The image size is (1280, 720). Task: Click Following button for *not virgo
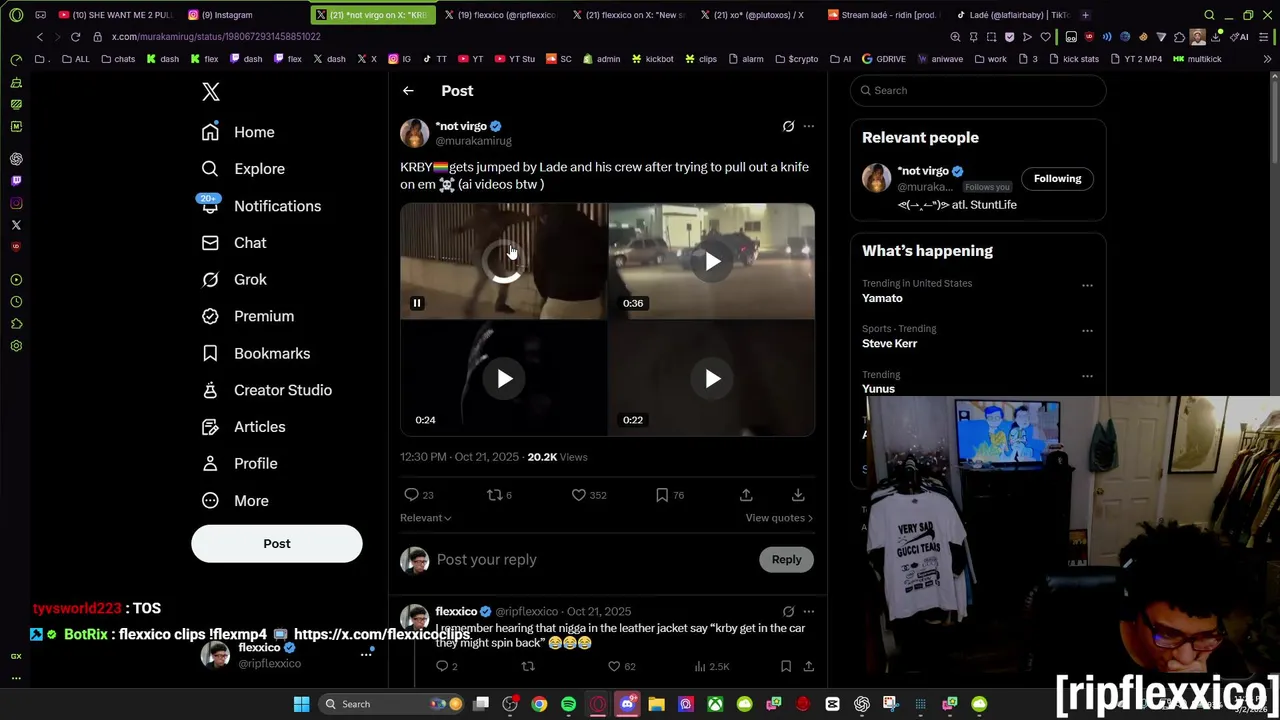click(x=1057, y=179)
